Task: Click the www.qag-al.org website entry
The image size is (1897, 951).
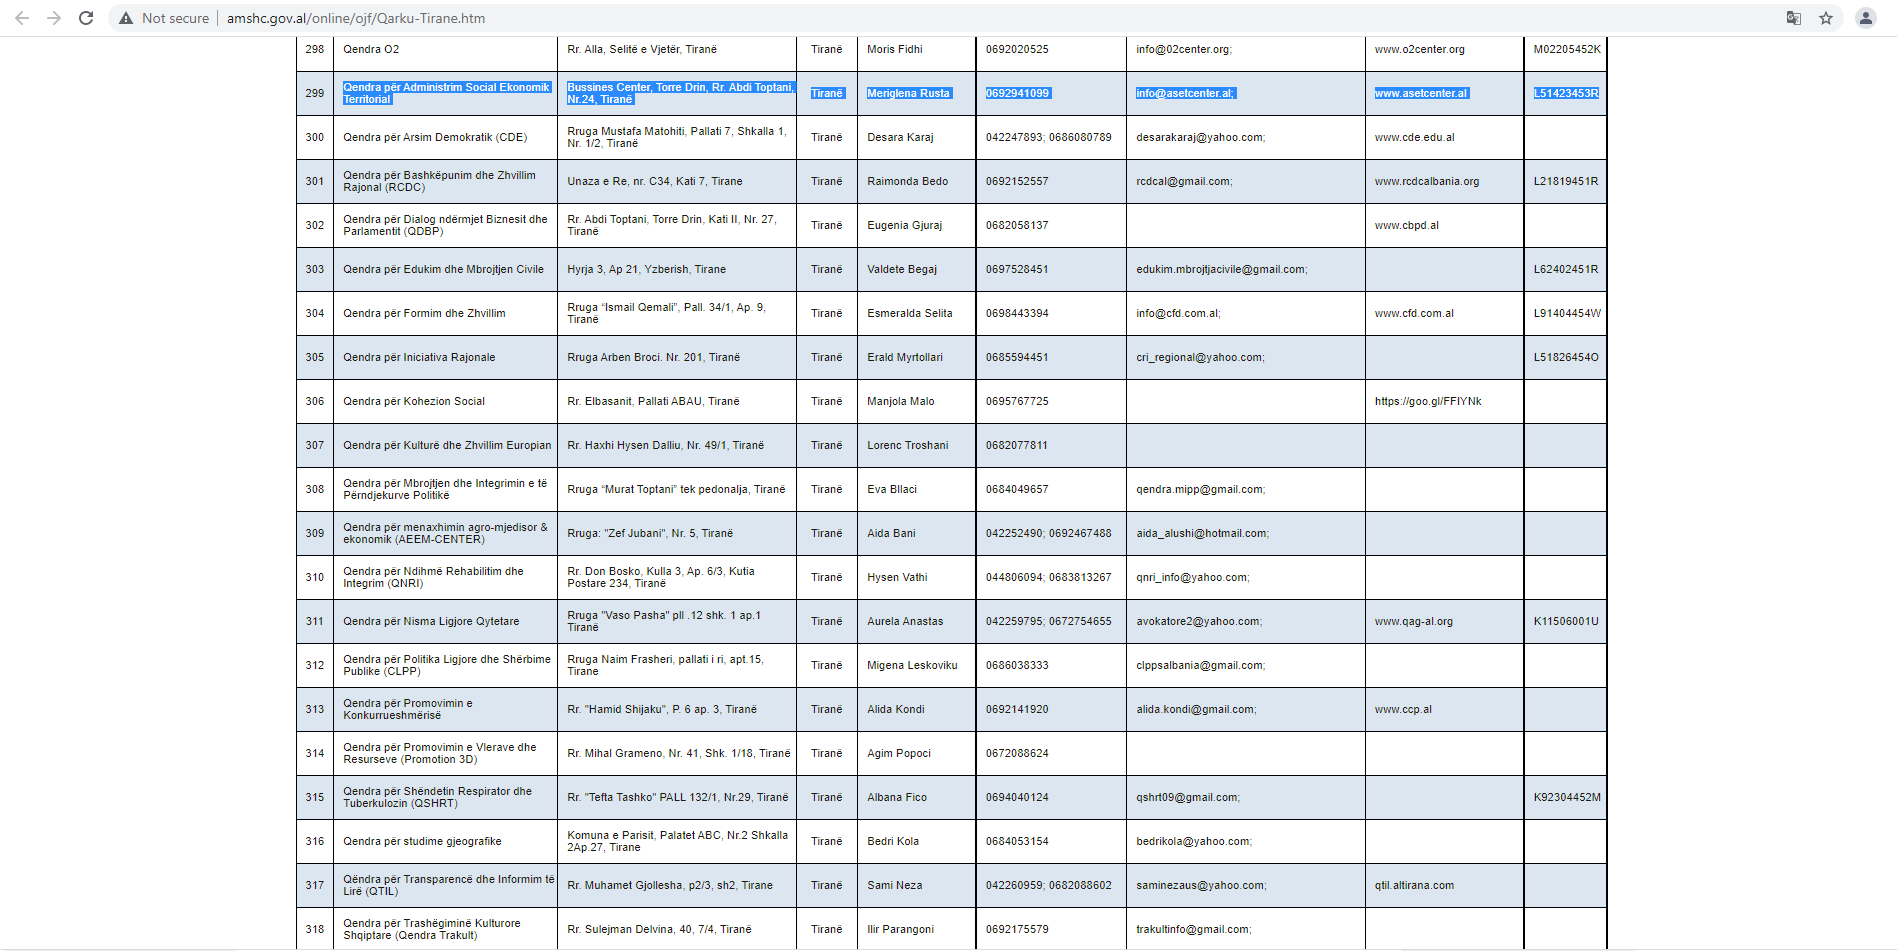Action: (x=1413, y=622)
